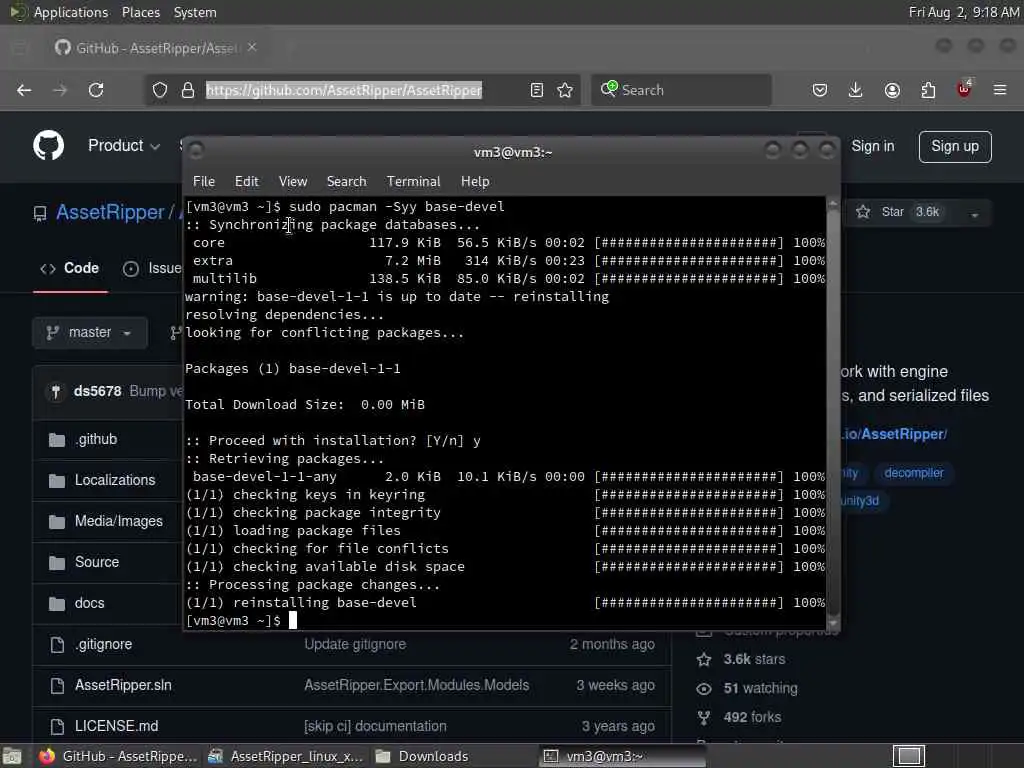The image size is (1024, 768).
Task: Open the master branch dropdown
Action: coord(89,333)
